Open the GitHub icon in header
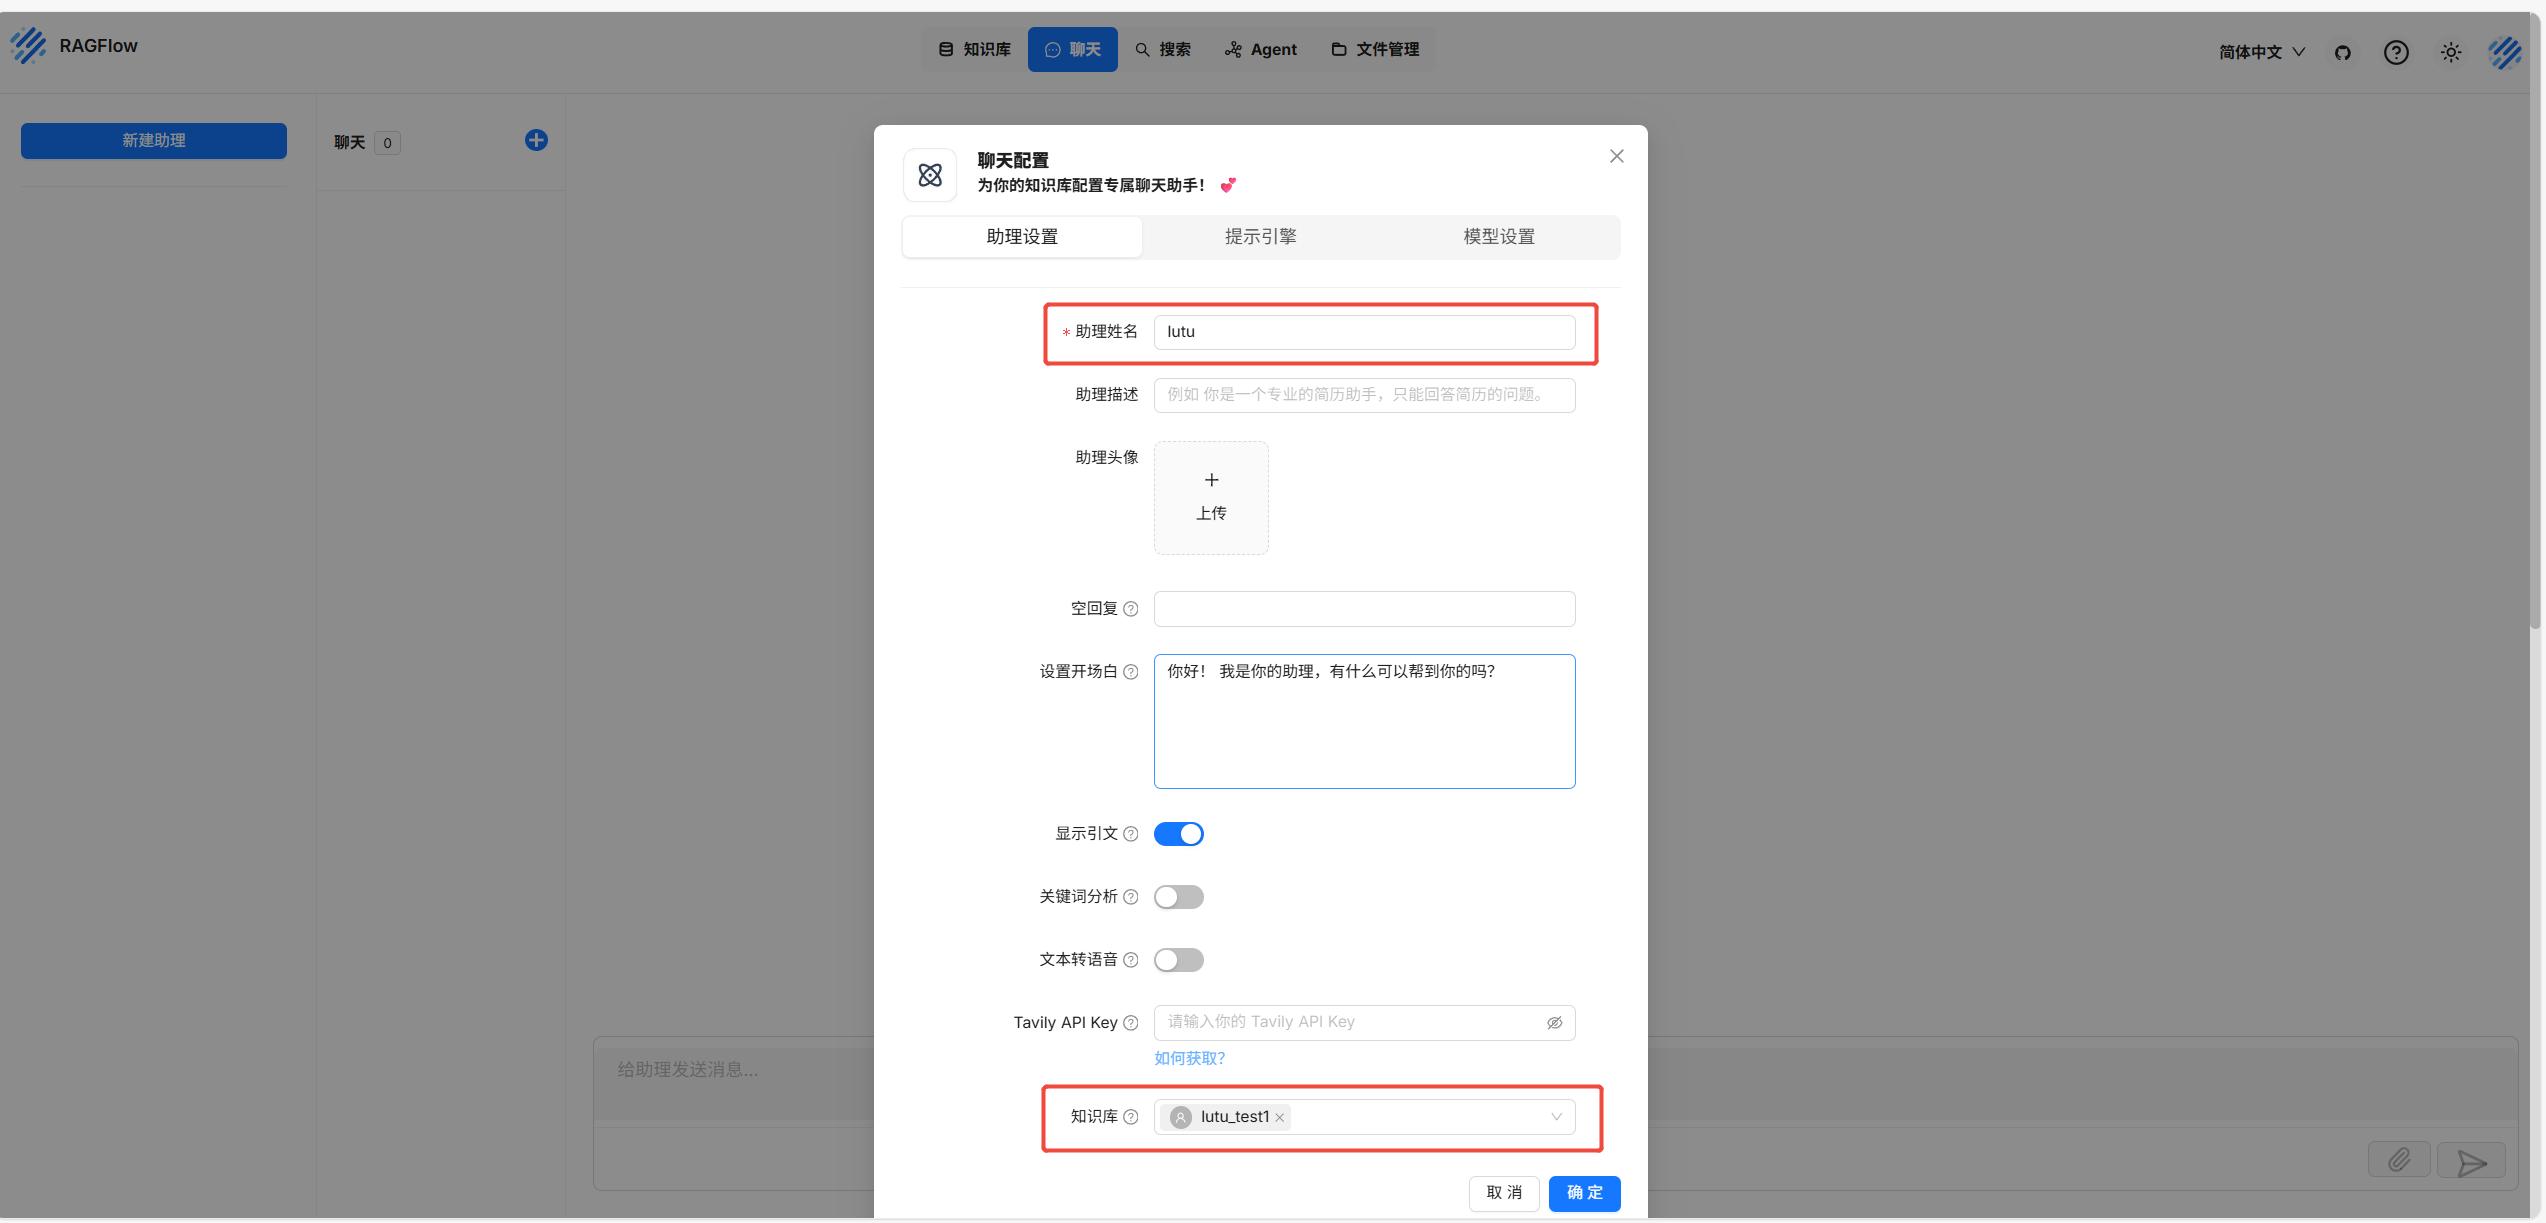Screen dimensions: 2546x1223 [x=2342, y=53]
